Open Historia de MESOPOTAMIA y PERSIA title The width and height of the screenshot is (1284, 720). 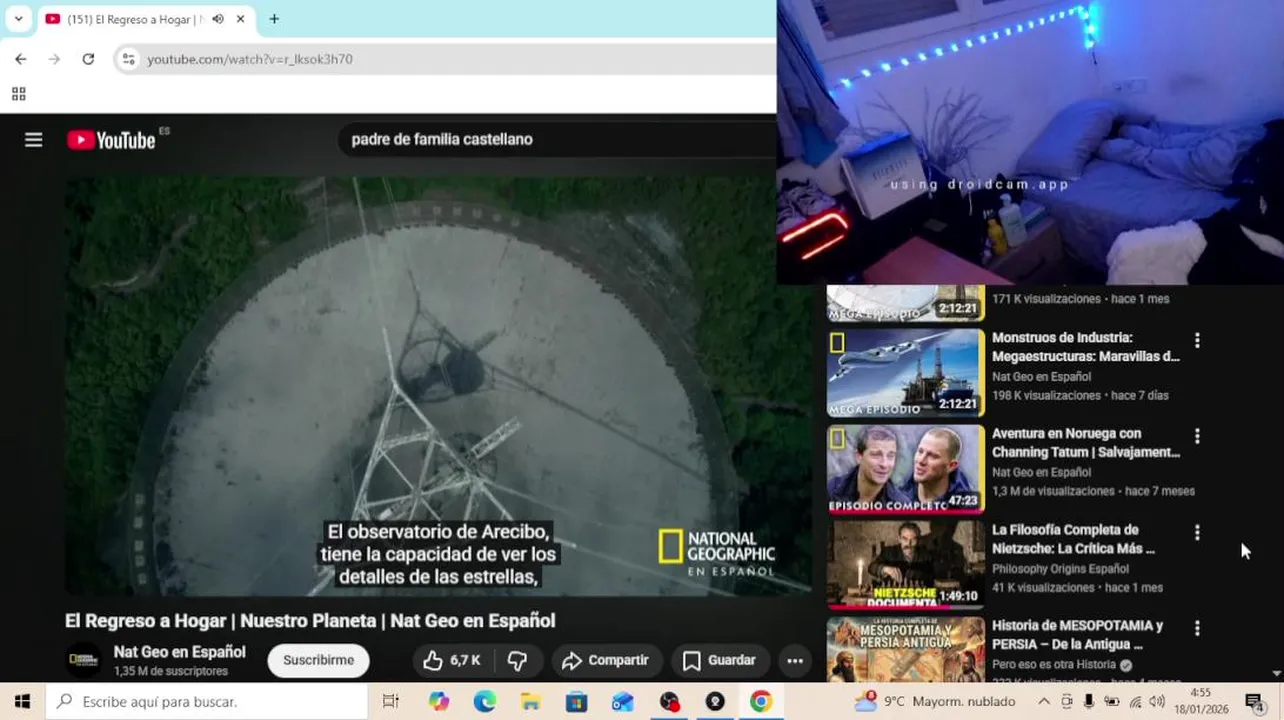(x=1077, y=635)
